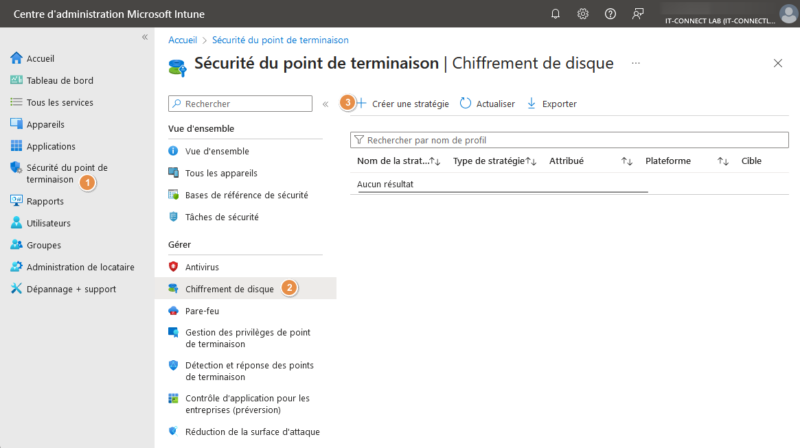Click the Tous les appareils icon

click(173, 172)
